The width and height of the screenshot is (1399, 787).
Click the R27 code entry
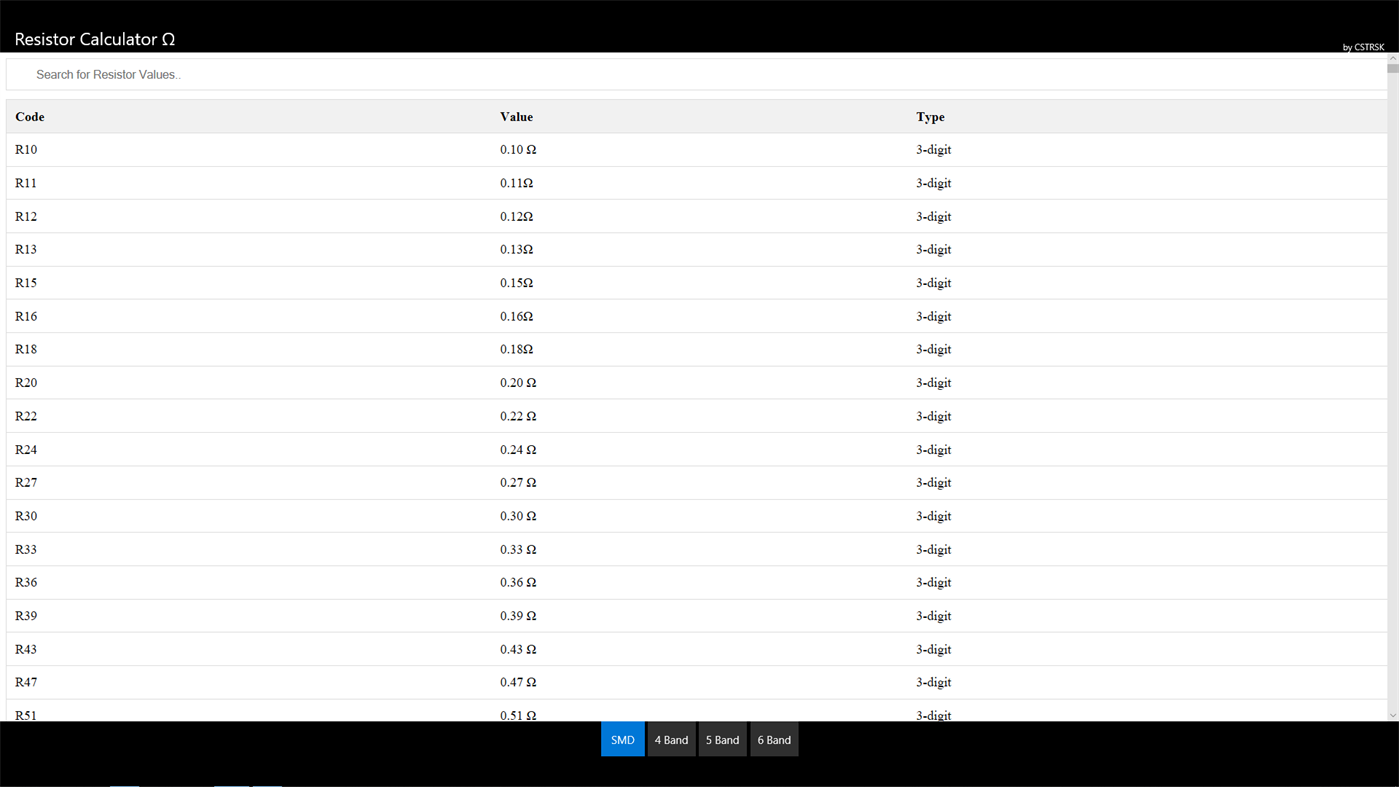26,482
